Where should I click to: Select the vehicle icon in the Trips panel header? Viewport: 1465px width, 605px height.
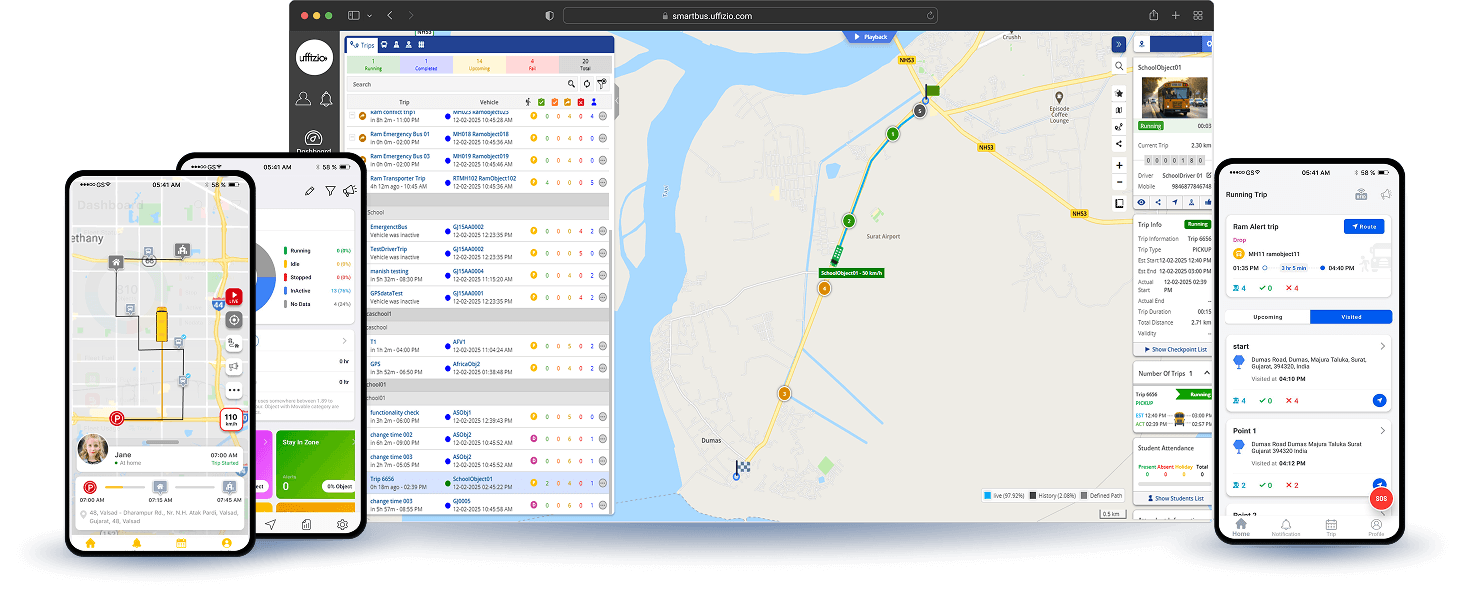pyautogui.click(x=384, y=44)
